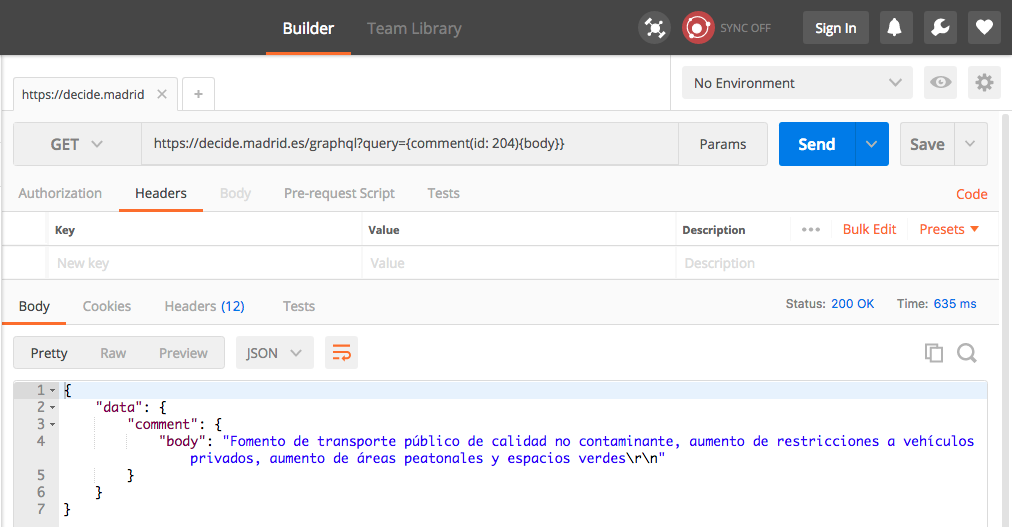Add a new request tab with plus
Image resolution: width=1012 pixels, height=527 pixels.
198,94
